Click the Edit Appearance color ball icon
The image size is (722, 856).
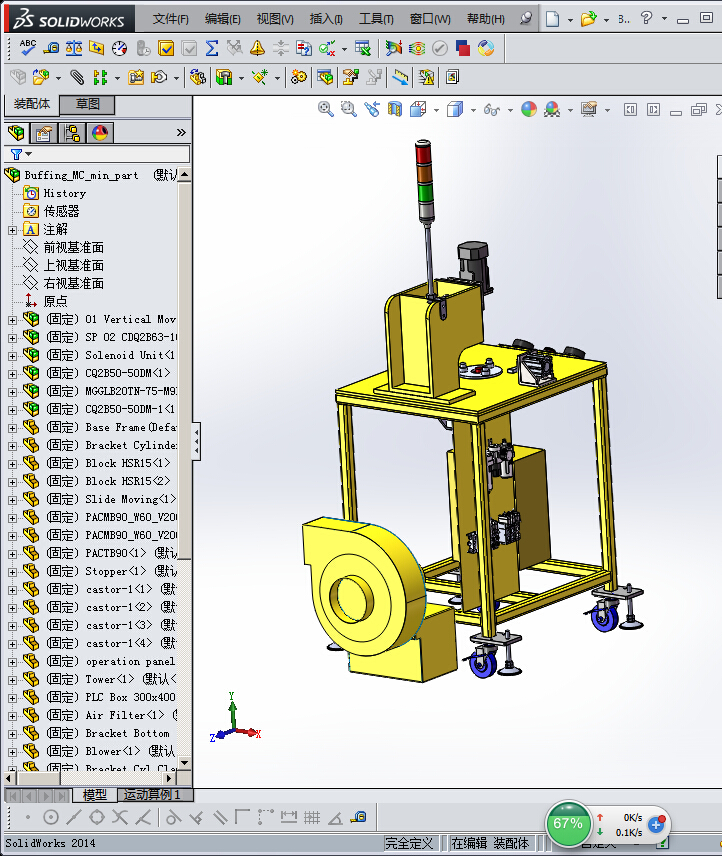coord(529,109)
